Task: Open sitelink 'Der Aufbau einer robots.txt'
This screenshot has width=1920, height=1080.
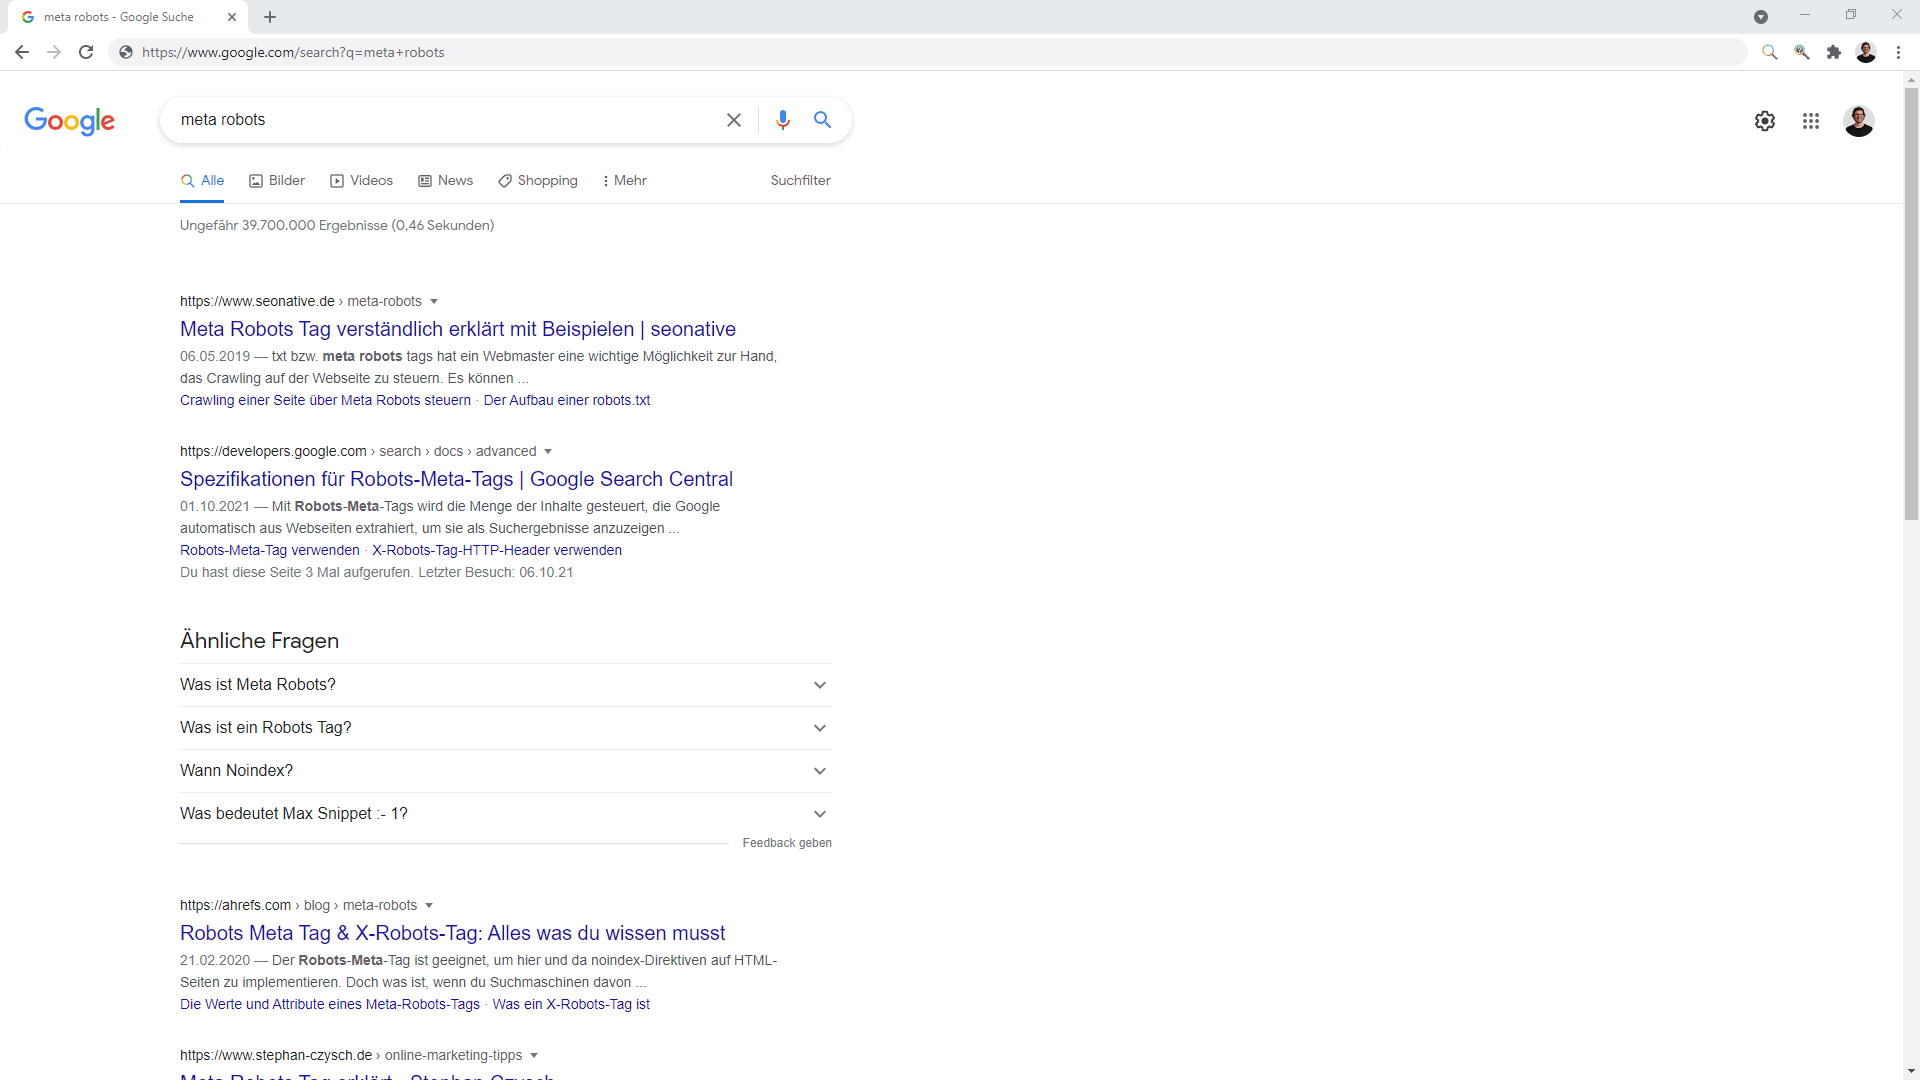Action: (x=567, y=400)
